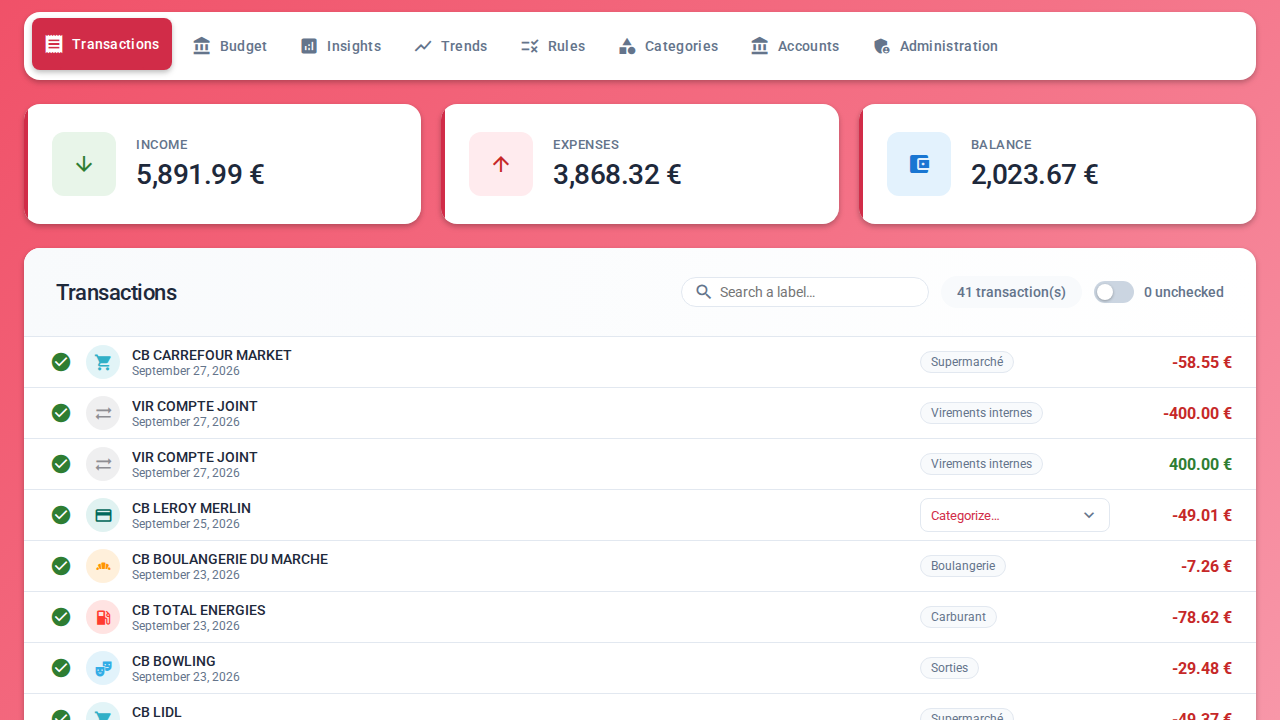
Task: Uncheck the CB TOTAL ENERGIES transaction
Action: (x=61, y=617)
